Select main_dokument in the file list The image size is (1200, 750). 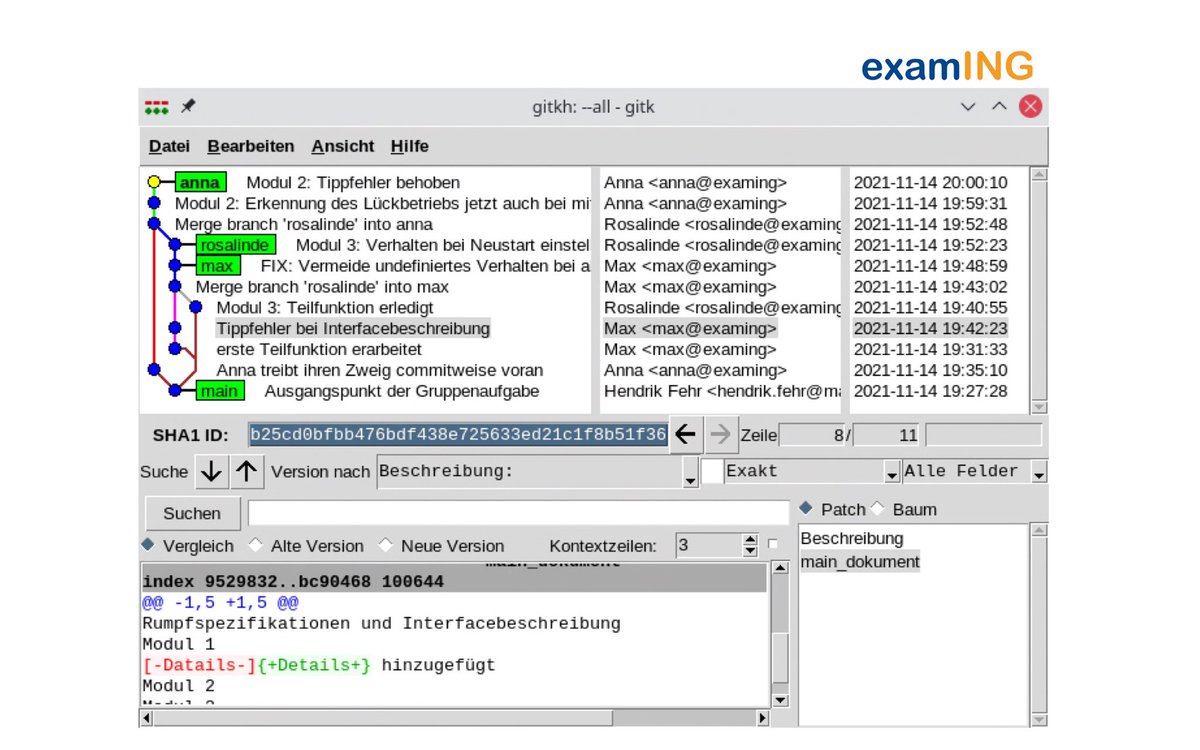860,562
